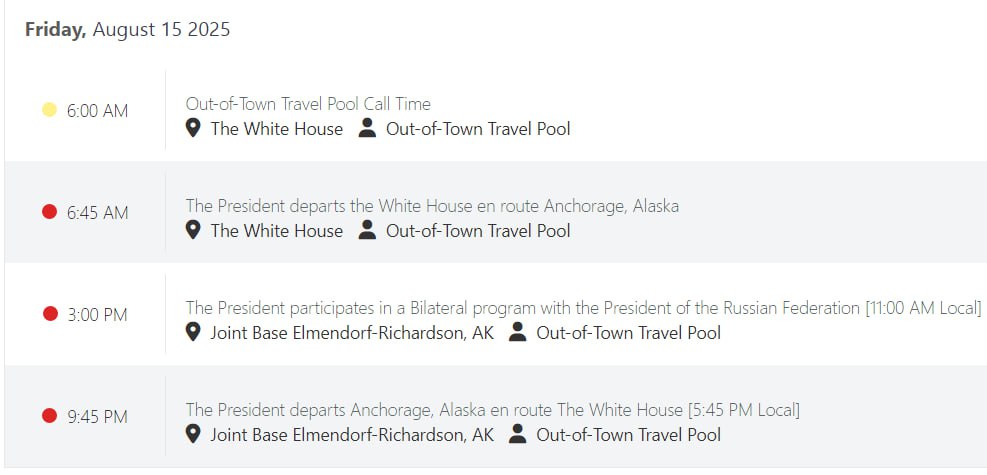This screenshot has height=475, width=987.
Task: Click the location pin icon in the 9:45 PM row
Action: point(194,434)
